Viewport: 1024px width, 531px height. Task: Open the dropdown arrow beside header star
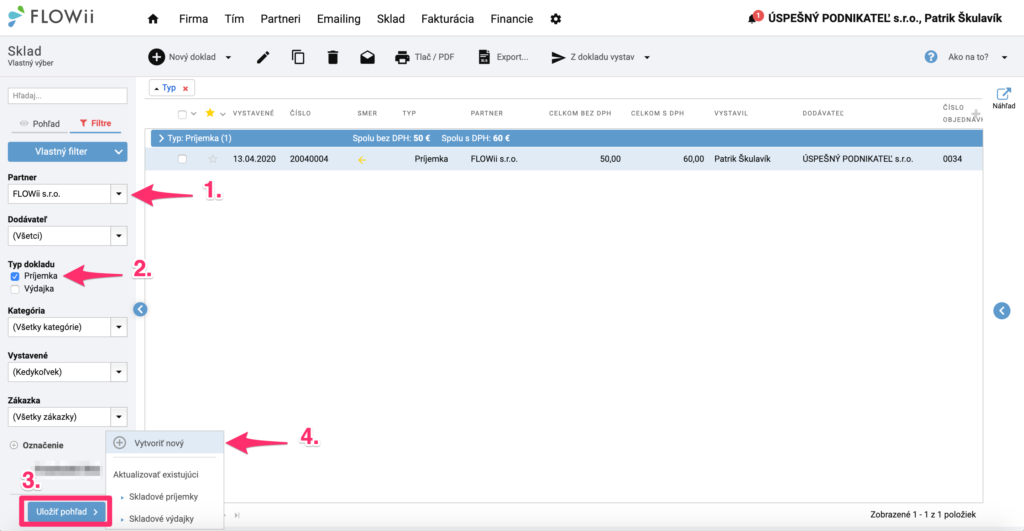223,114
